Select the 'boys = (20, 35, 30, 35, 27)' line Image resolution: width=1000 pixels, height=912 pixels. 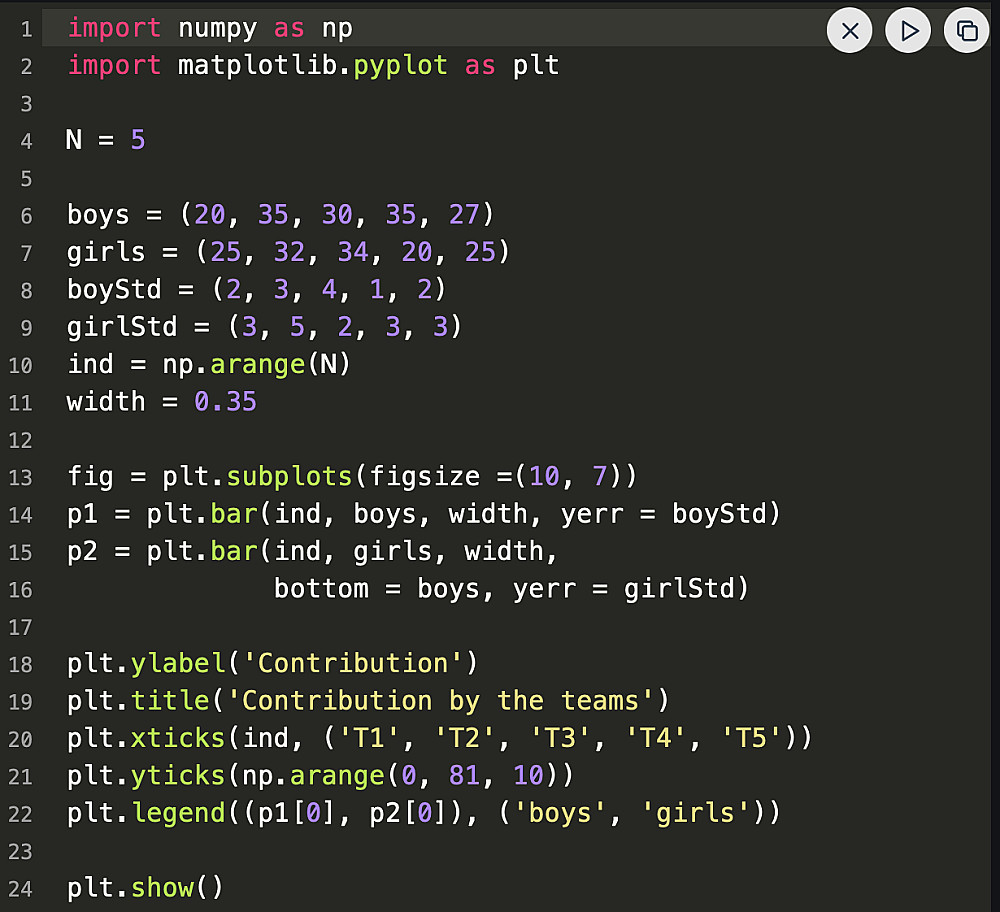click(x=281, y=215)
